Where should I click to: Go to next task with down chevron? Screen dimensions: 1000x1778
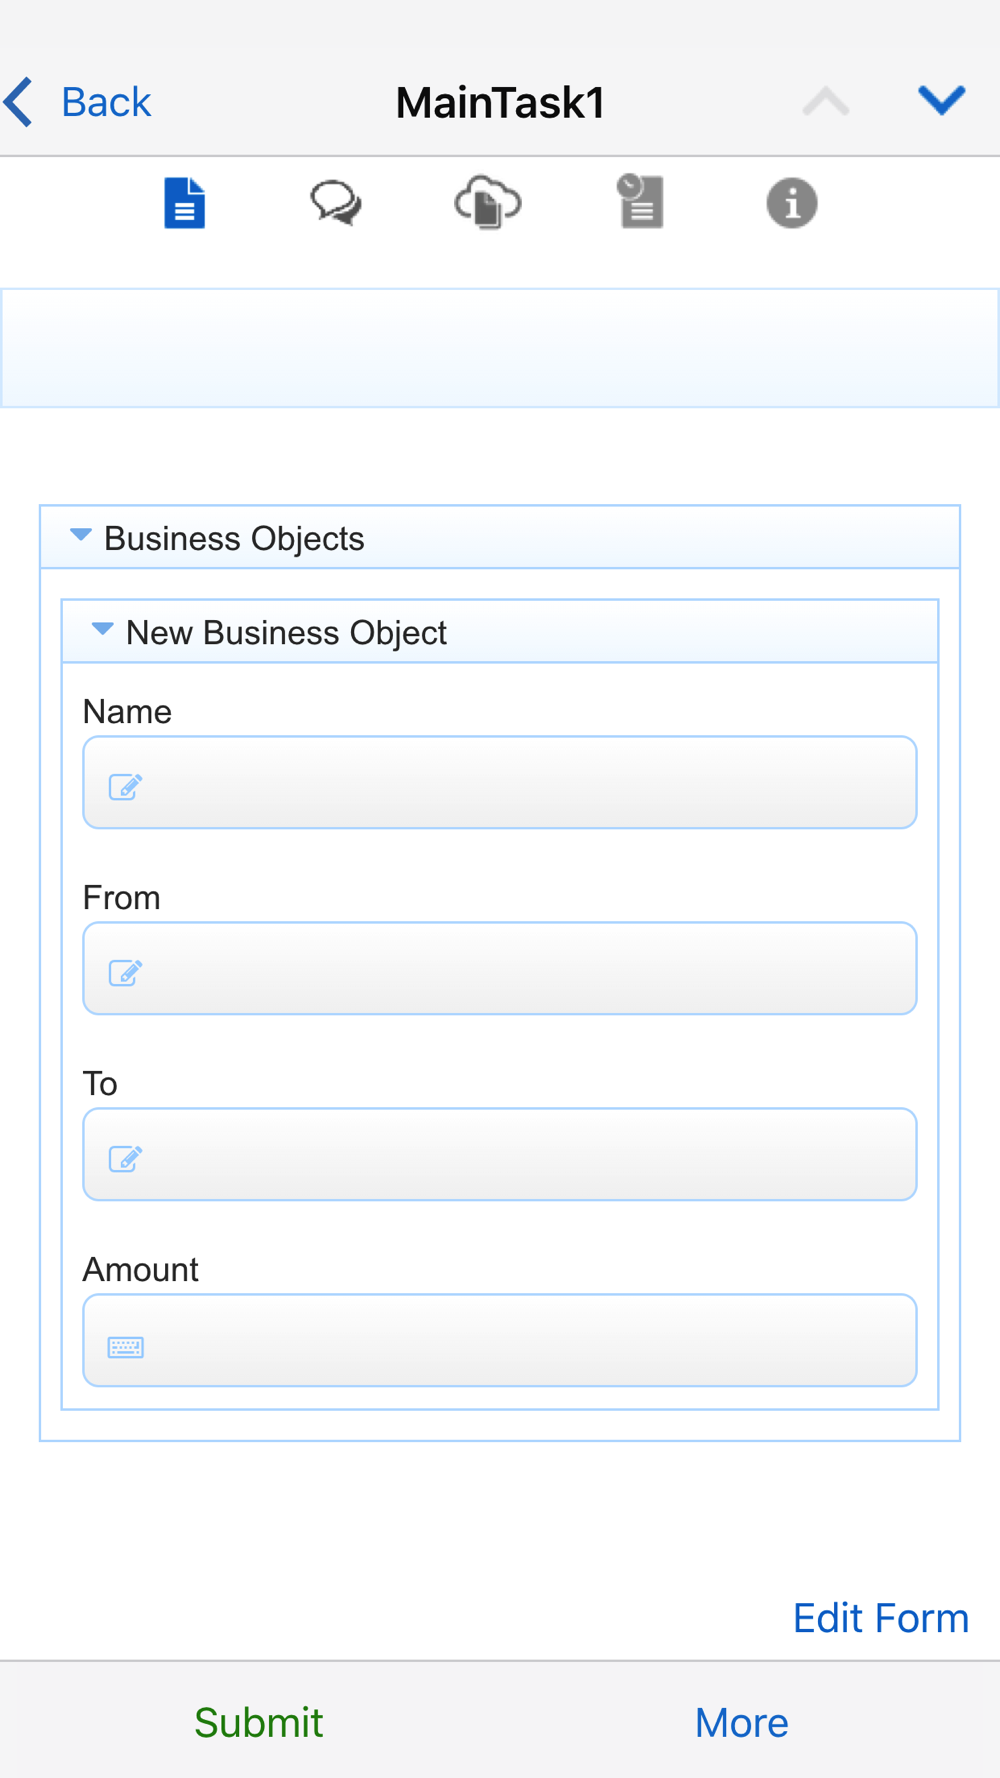pyautogui.click(x=941, y=100)
